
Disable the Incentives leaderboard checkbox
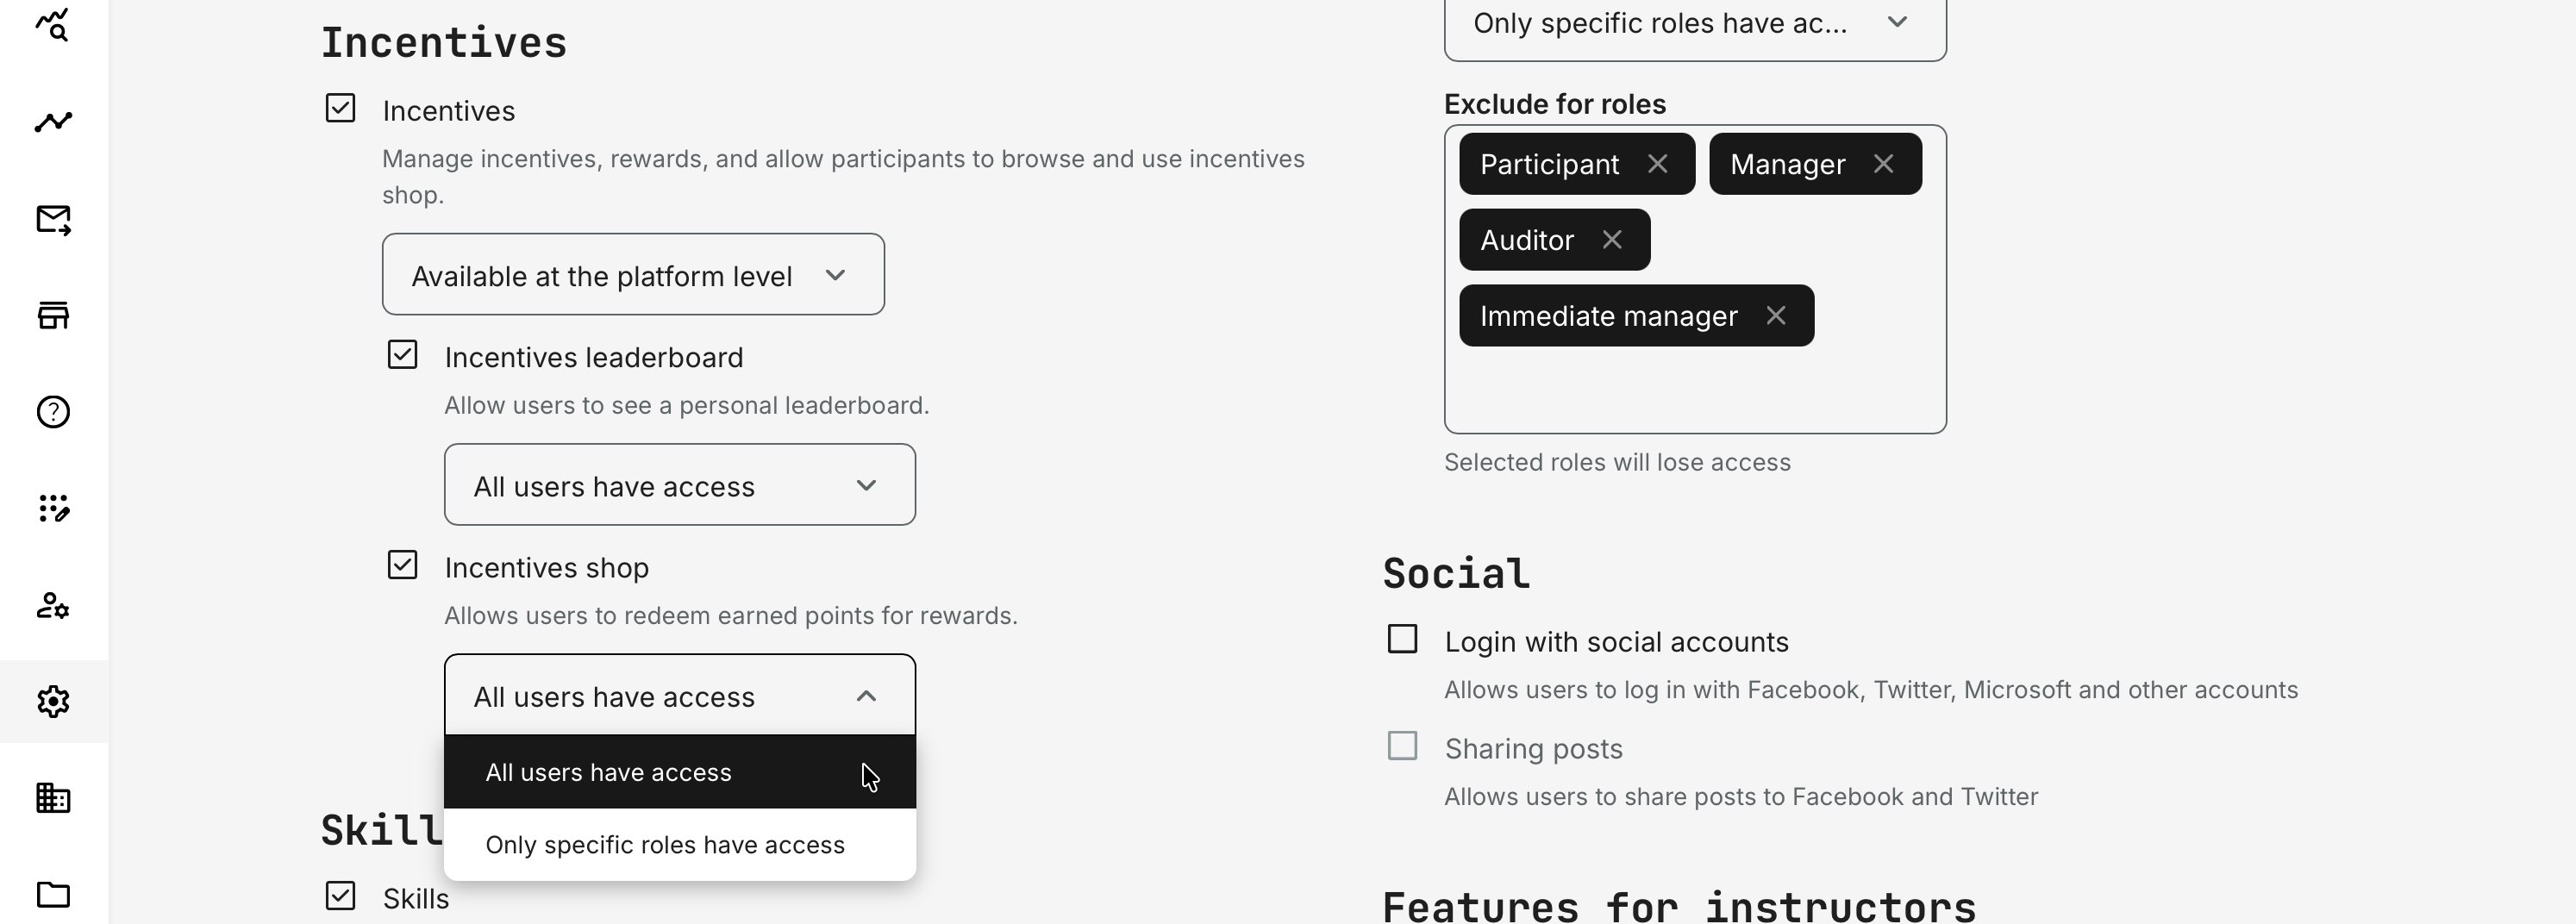tap(403, 355)
